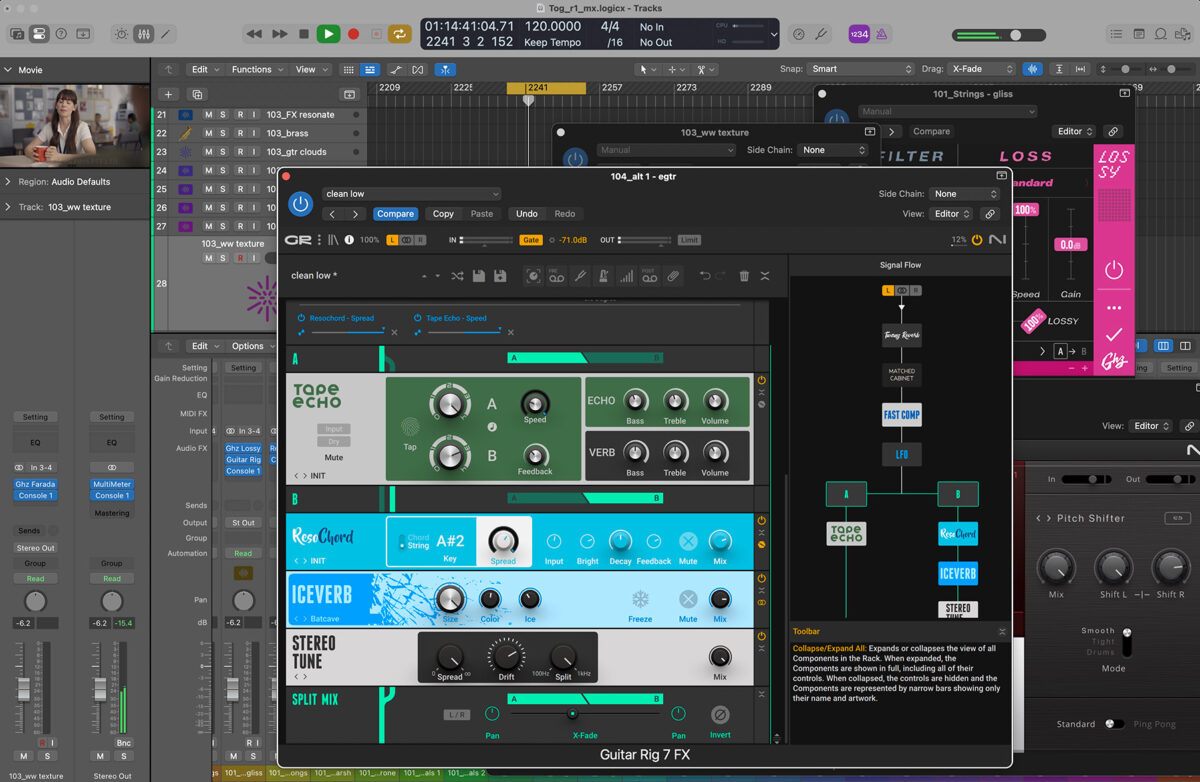
Task: Click the Play button in transport
Action: point(328,34)
